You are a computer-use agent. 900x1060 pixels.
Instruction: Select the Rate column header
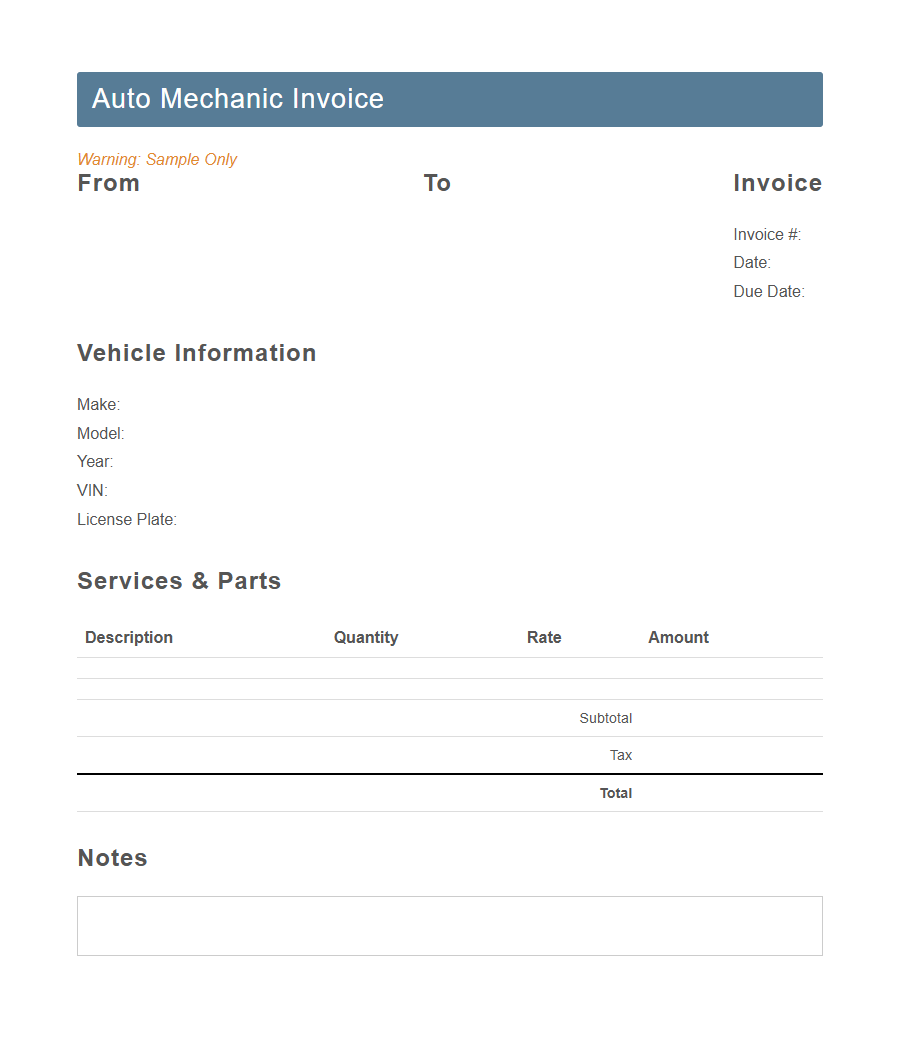pyautogui.click(x=544, y=637)
